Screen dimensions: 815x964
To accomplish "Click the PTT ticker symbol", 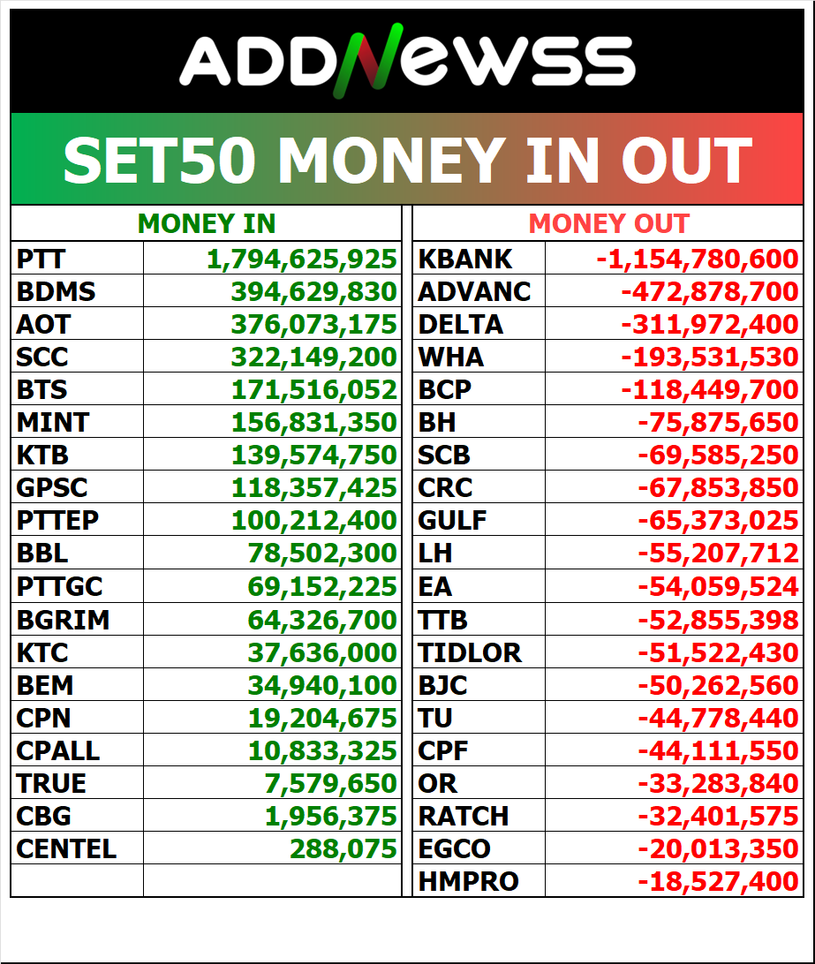I will pos(41,260).
